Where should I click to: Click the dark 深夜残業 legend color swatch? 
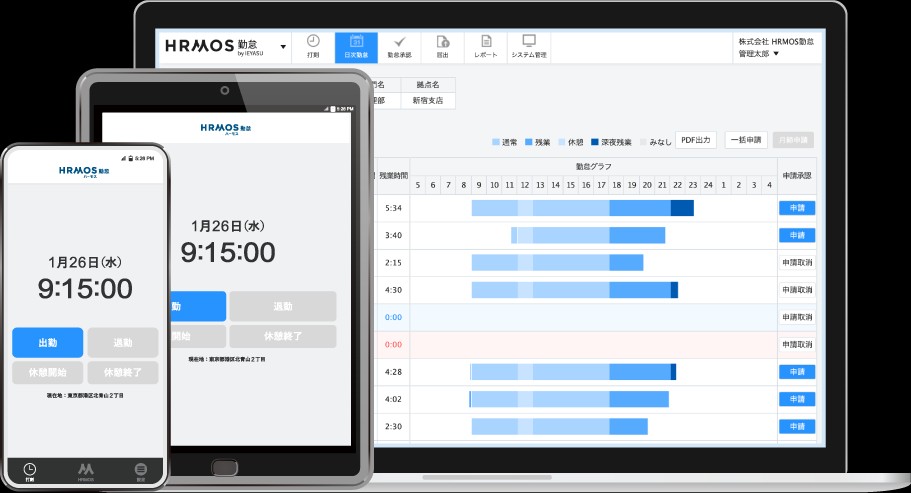[594, 142]
